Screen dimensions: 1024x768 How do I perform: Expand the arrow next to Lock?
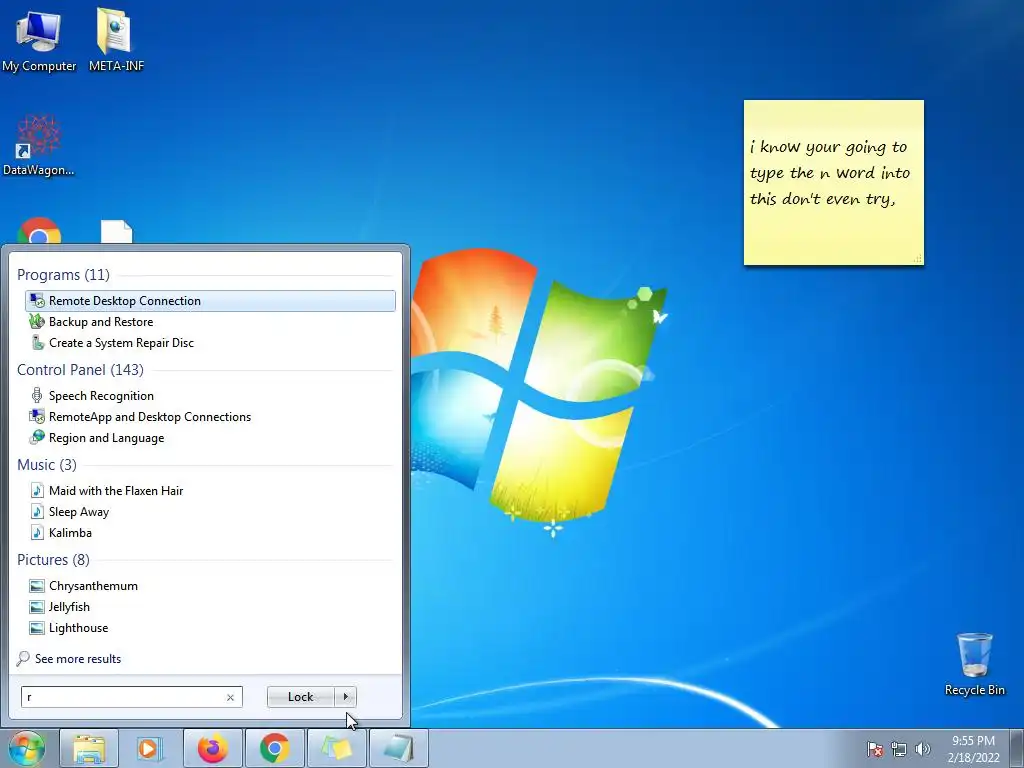coord(345,697)
